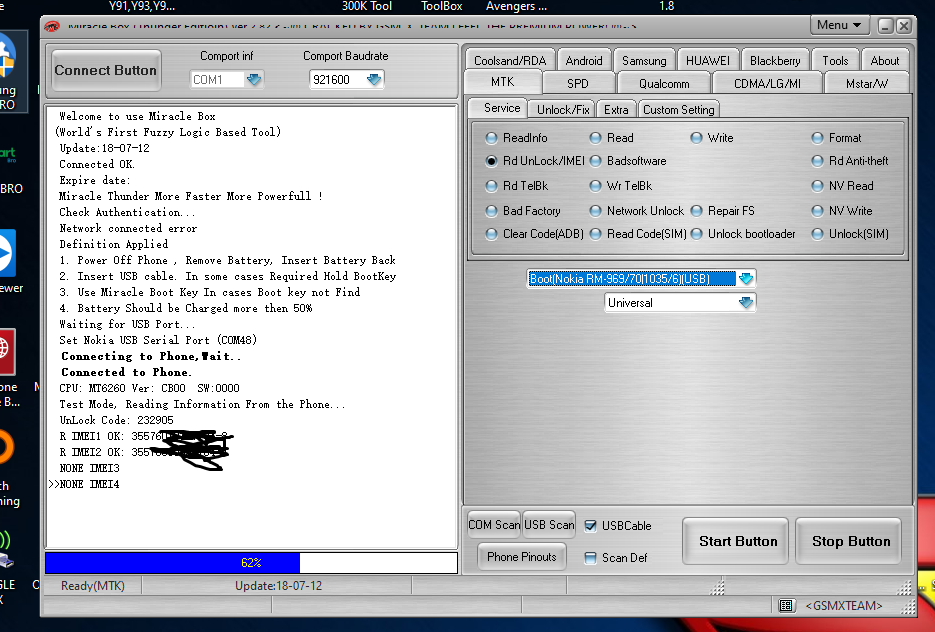Screen dimensions: 935x632
Task: Select the Bad Factory radio option
Action: [x=491, y=211]
